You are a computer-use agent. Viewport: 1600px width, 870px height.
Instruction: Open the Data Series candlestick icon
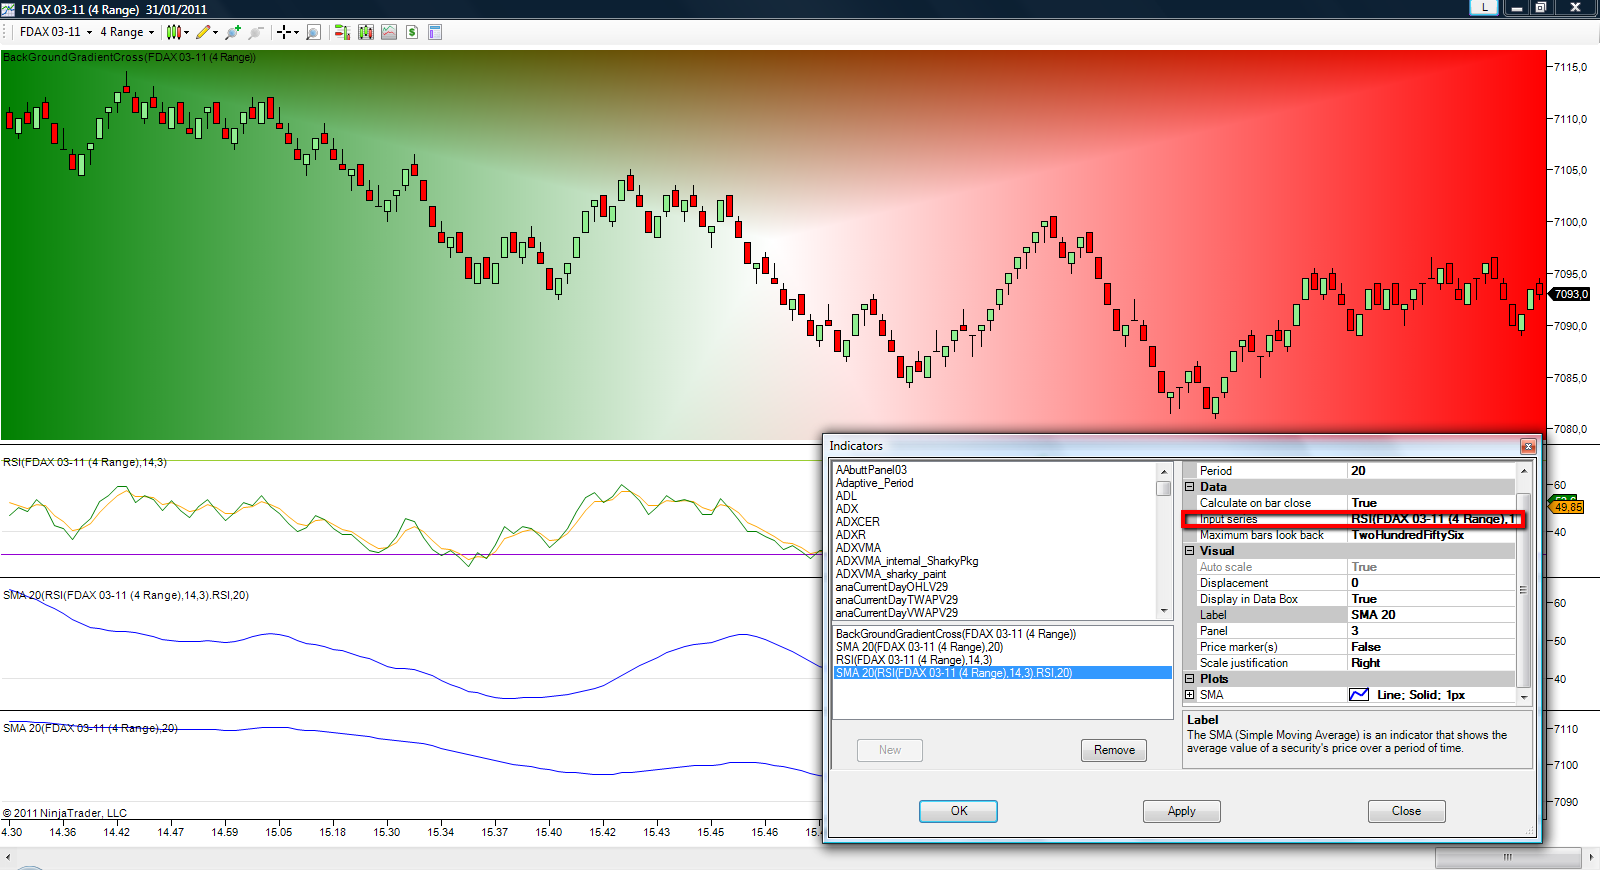click(366, 32)
